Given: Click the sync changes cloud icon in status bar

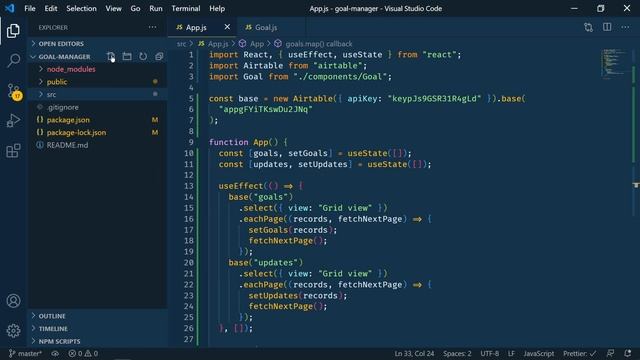Looking at the screenshot, I should click(x=55, y=353).
